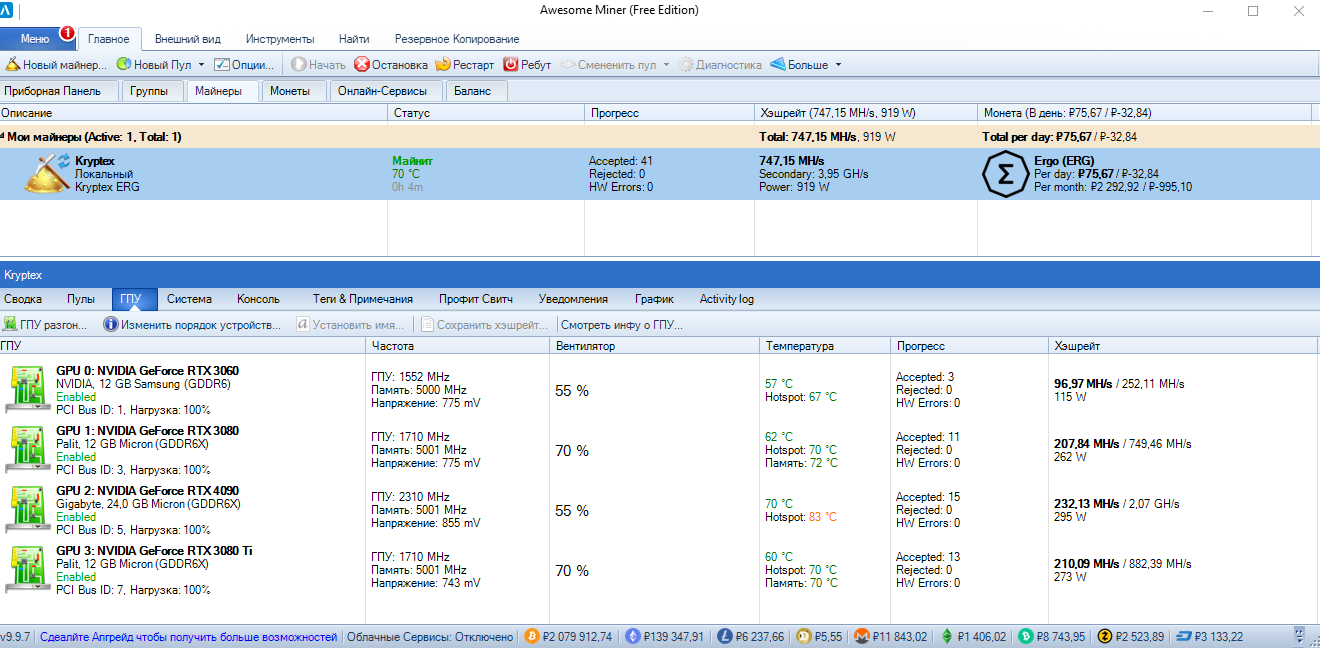Switch to the Уведомления tab
This screenshot has height=648, width=1320.
pyautogui.click(x=573, y=298)
